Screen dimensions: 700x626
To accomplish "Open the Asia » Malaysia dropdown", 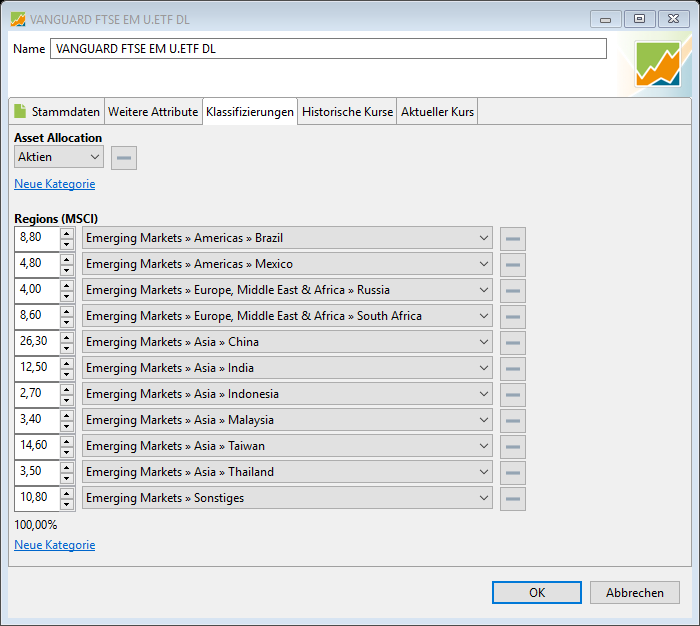I will [x=287, y=420].
